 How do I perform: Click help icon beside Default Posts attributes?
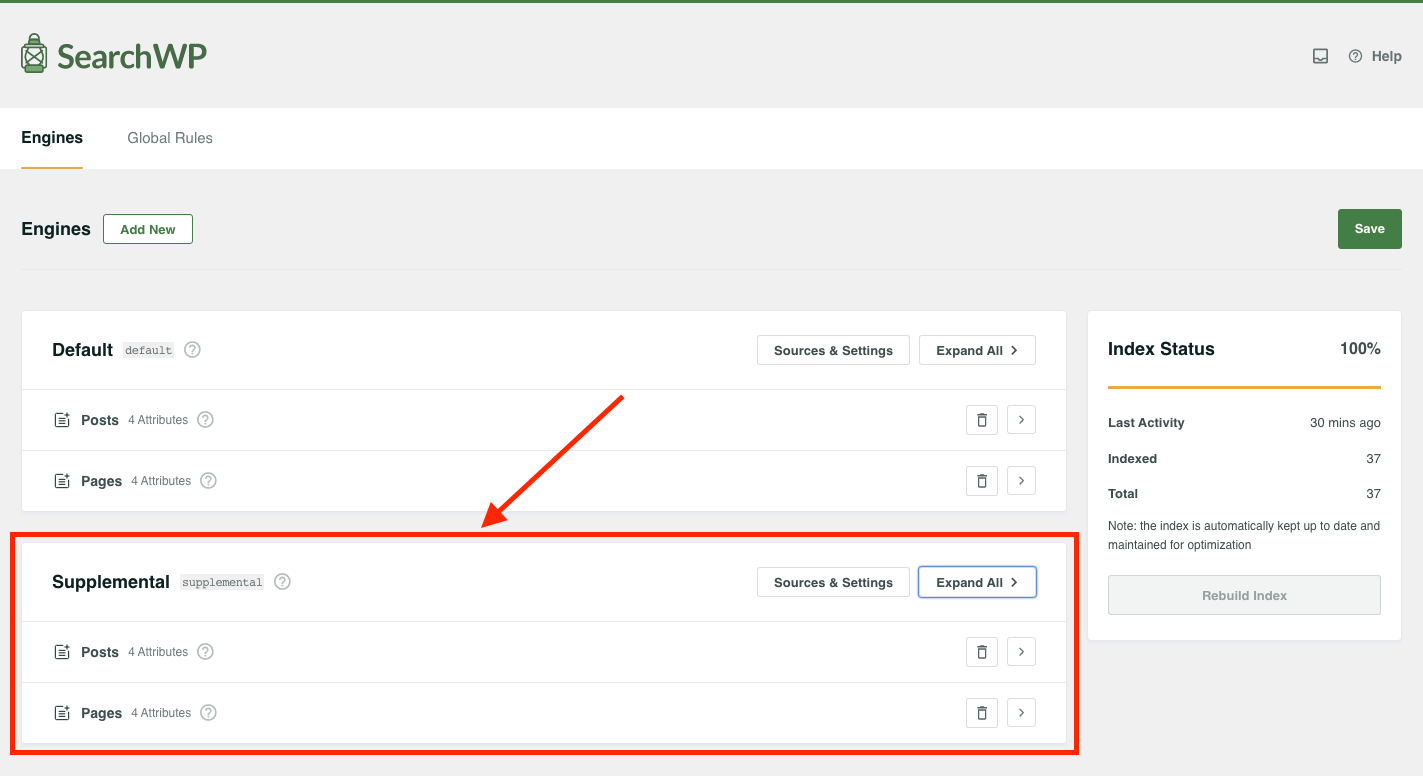coord(205,420)
